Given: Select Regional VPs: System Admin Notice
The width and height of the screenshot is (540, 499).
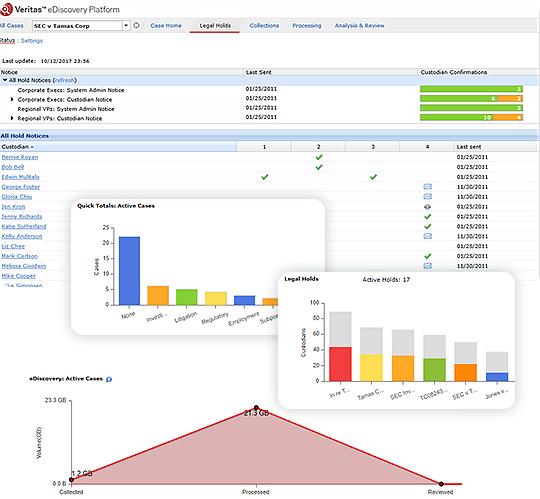Looking at the screenshot, I should [x=66, y=109].
